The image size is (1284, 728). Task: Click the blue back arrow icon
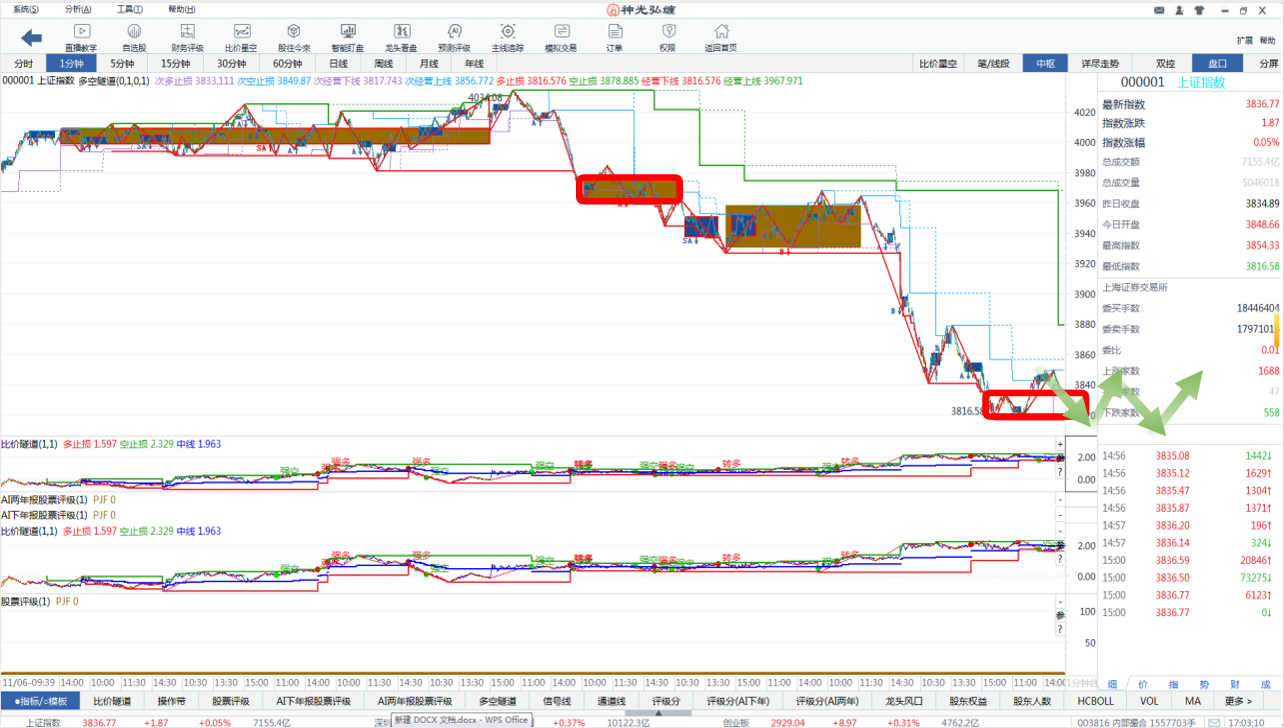coord(32,38)
